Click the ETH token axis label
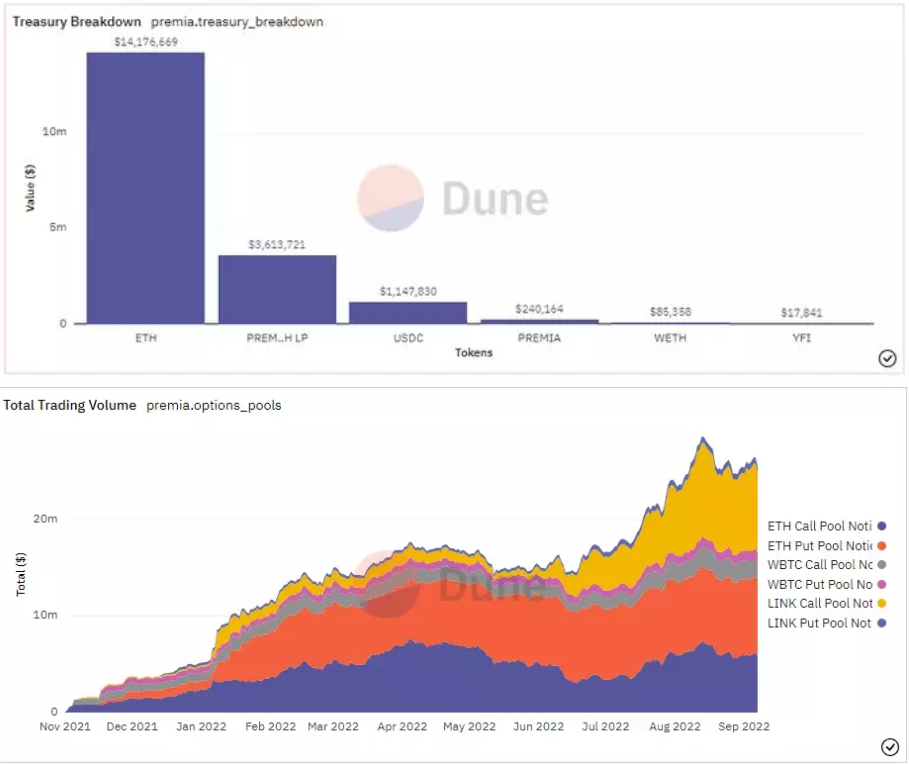The height and width of the screenshot is (765, 909). pyautogui.click(x=146, y=338)
